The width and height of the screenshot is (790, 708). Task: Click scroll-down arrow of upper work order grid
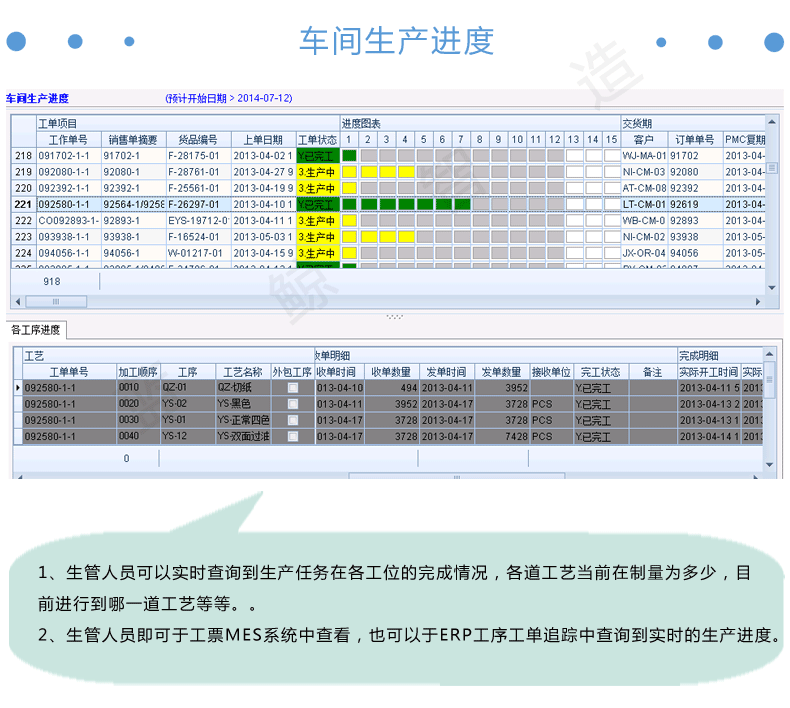(771, 288)
